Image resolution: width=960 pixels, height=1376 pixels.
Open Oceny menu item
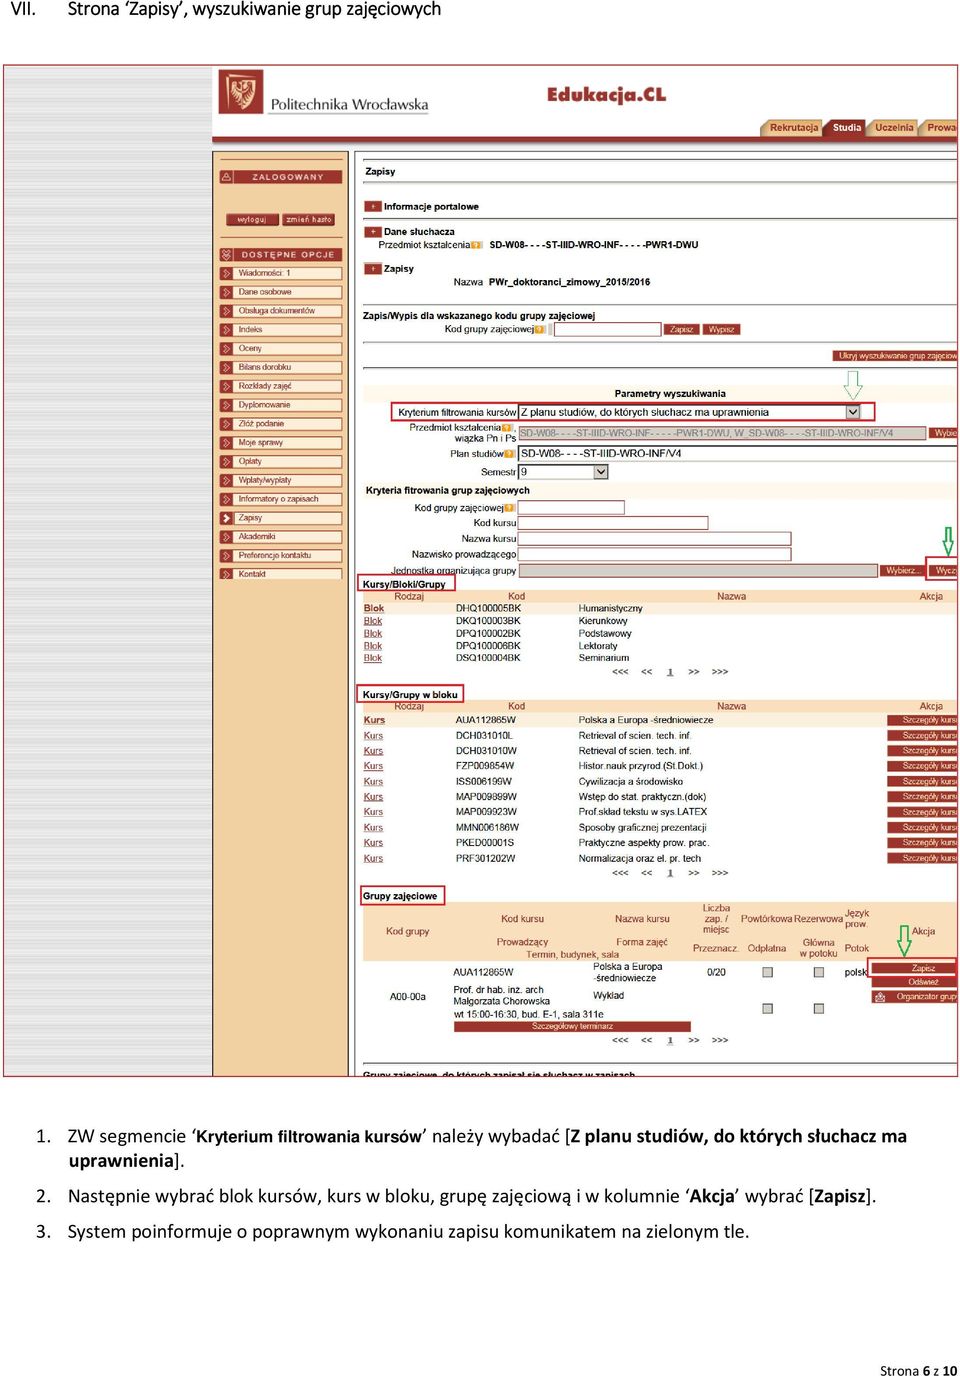tap(281, 348)
